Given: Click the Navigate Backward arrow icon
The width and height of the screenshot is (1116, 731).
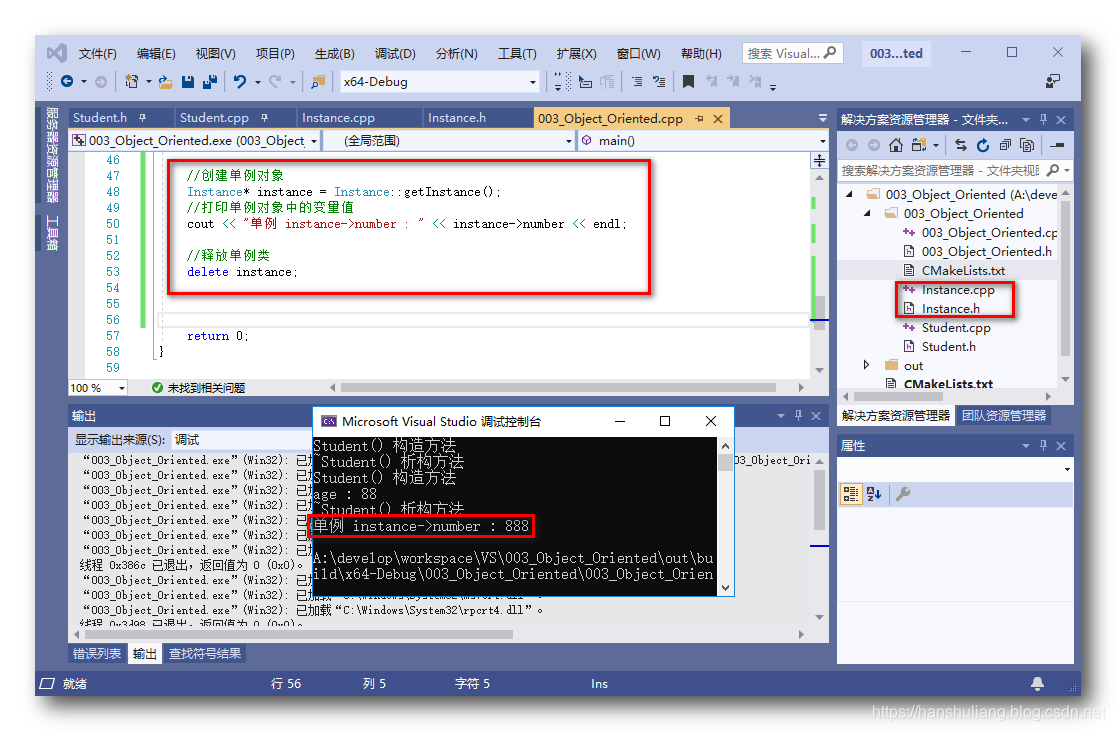Looking at the screenshot, I should pos(67,82).
